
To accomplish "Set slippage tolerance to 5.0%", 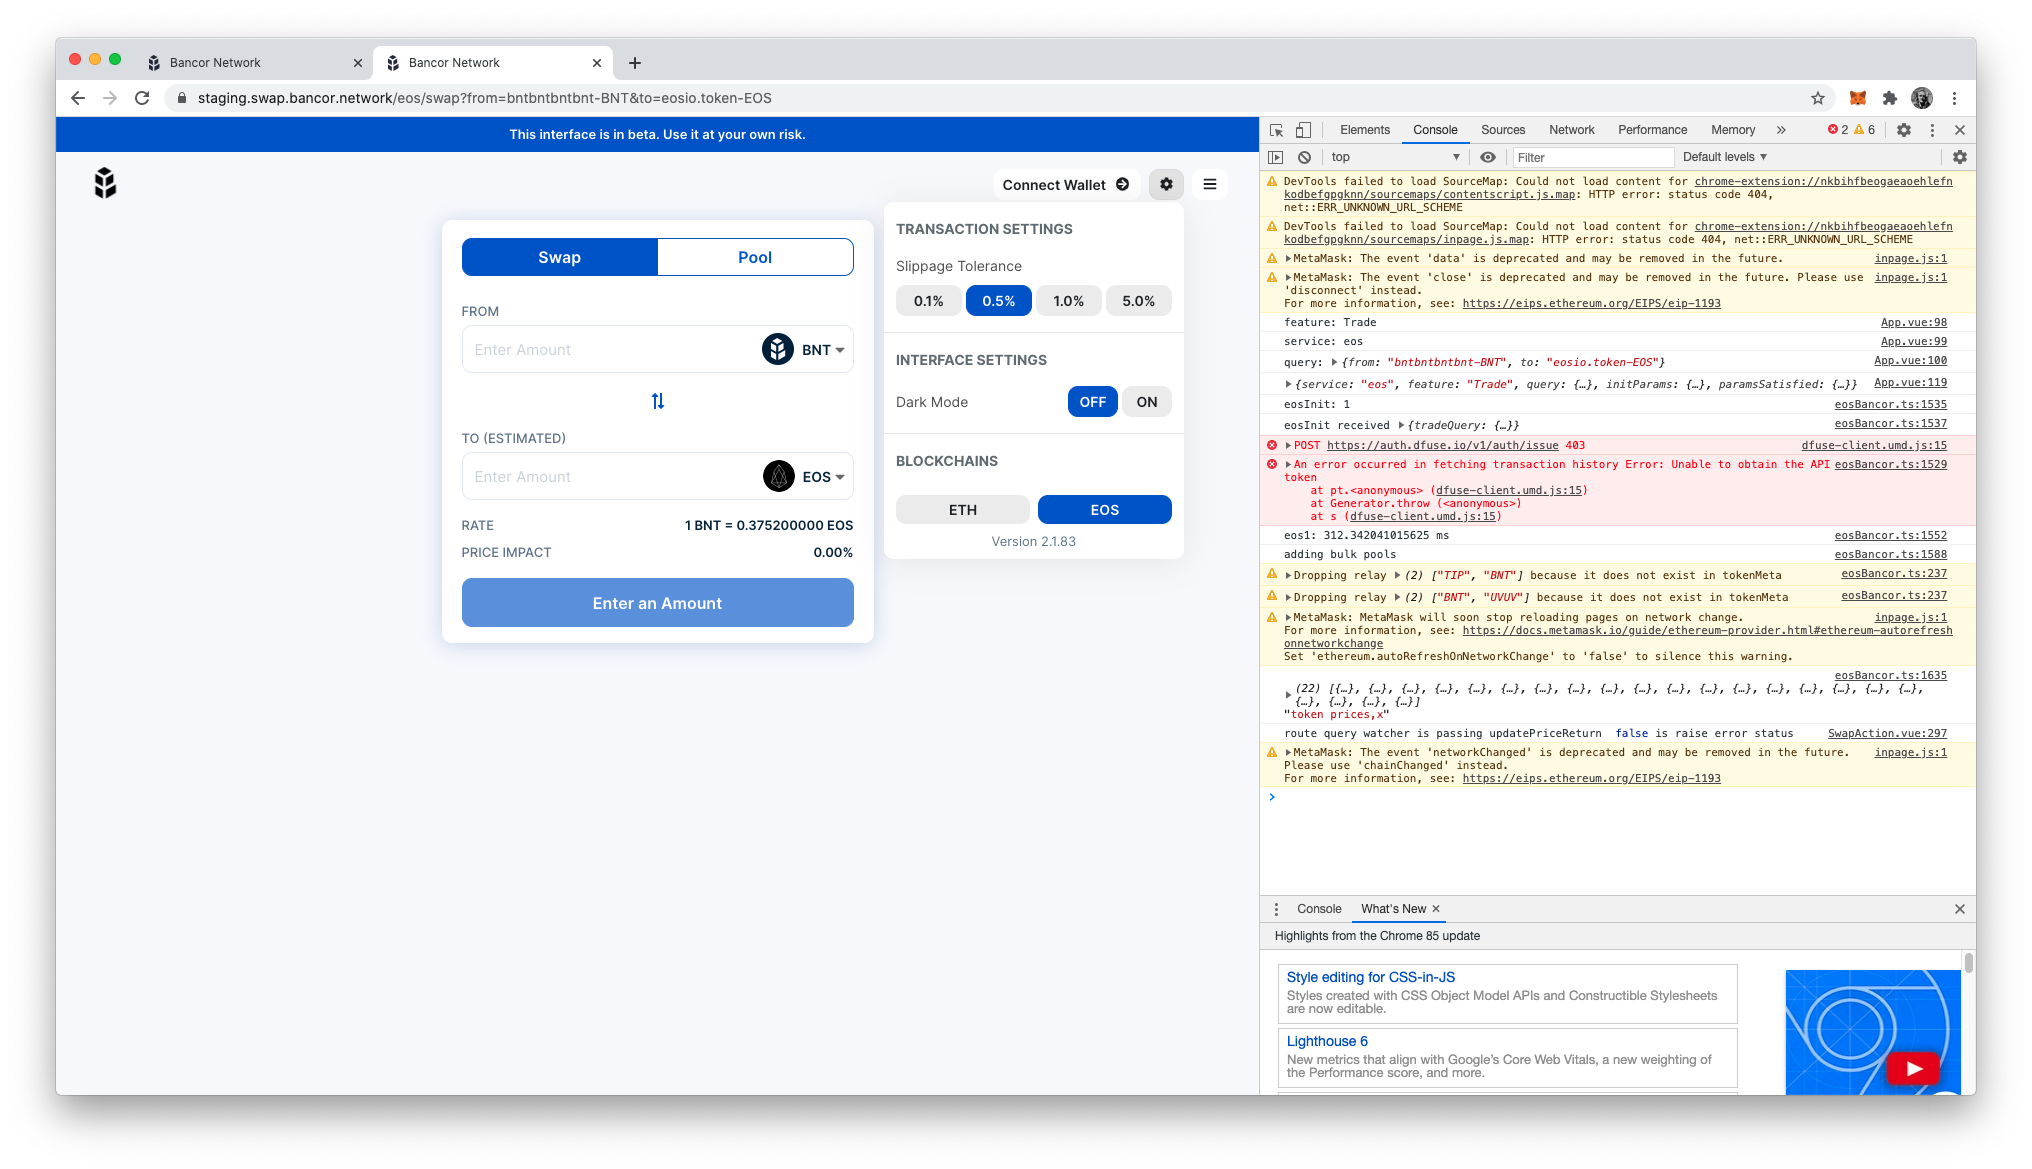I will 1138,301.
